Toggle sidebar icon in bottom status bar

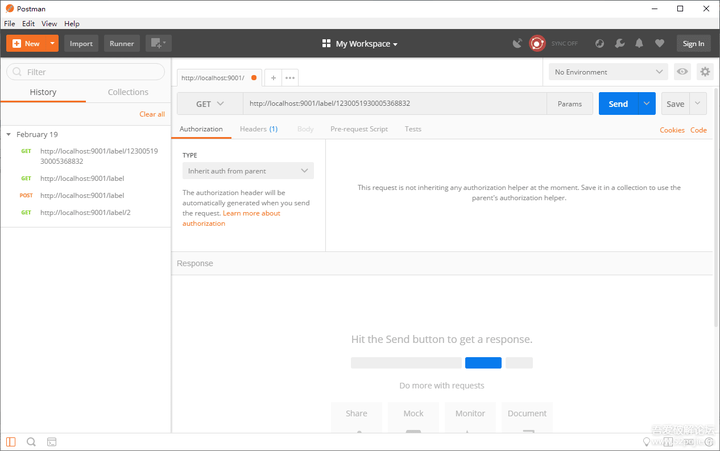pos(11,442)
